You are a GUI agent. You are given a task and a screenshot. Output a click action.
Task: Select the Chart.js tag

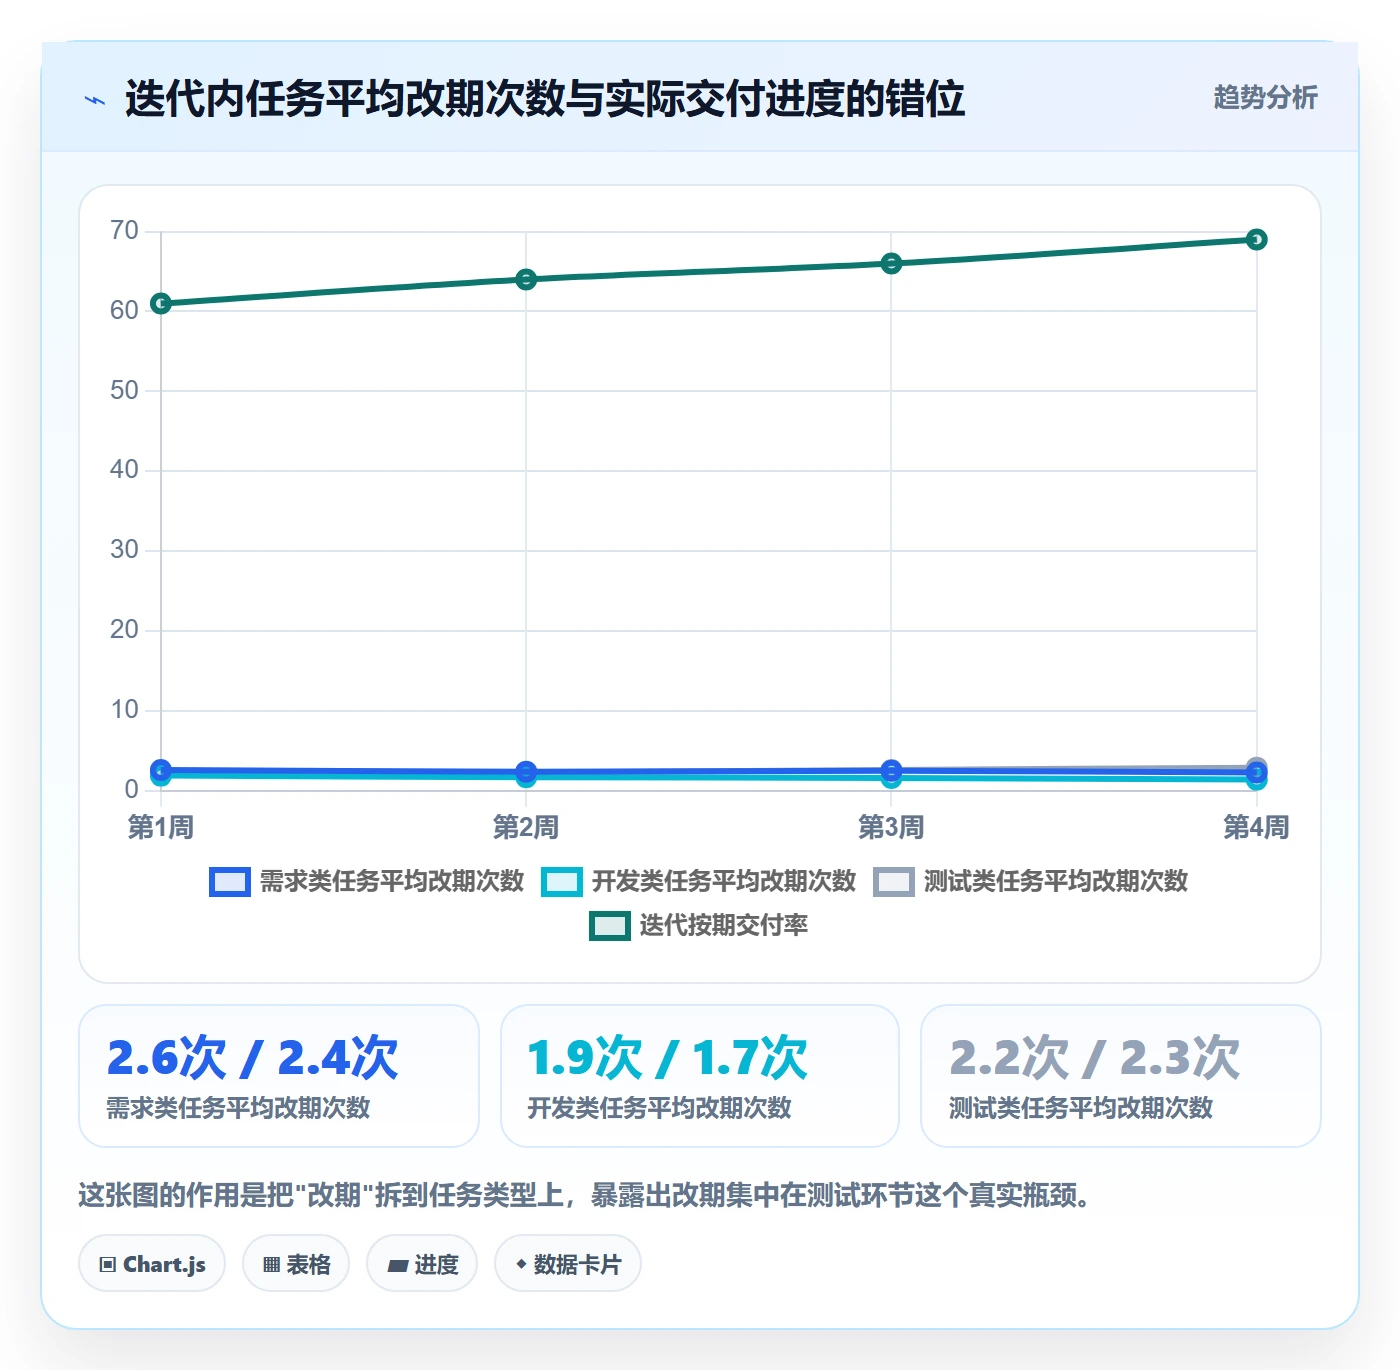152,1264
